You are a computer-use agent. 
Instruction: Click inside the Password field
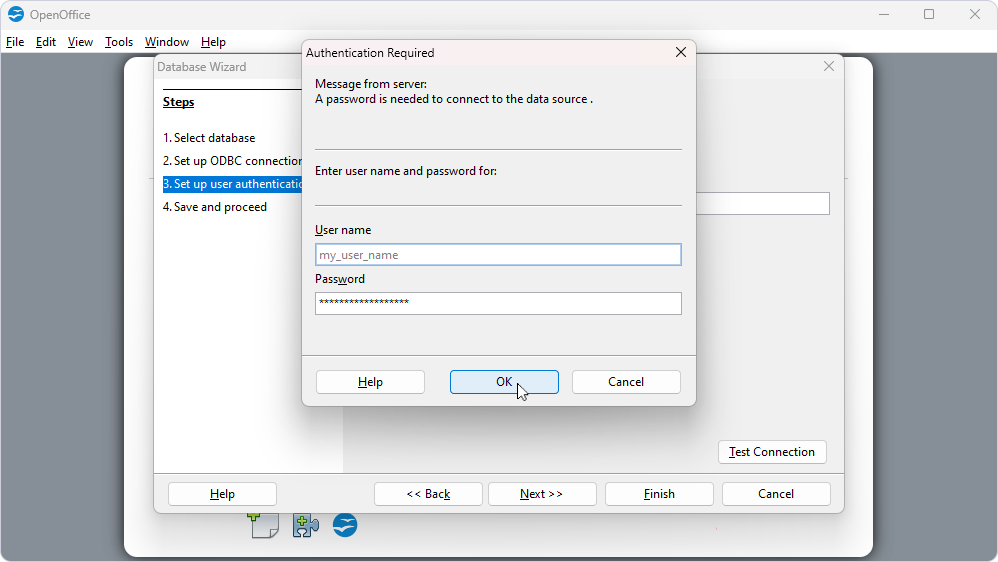point(498,303)
